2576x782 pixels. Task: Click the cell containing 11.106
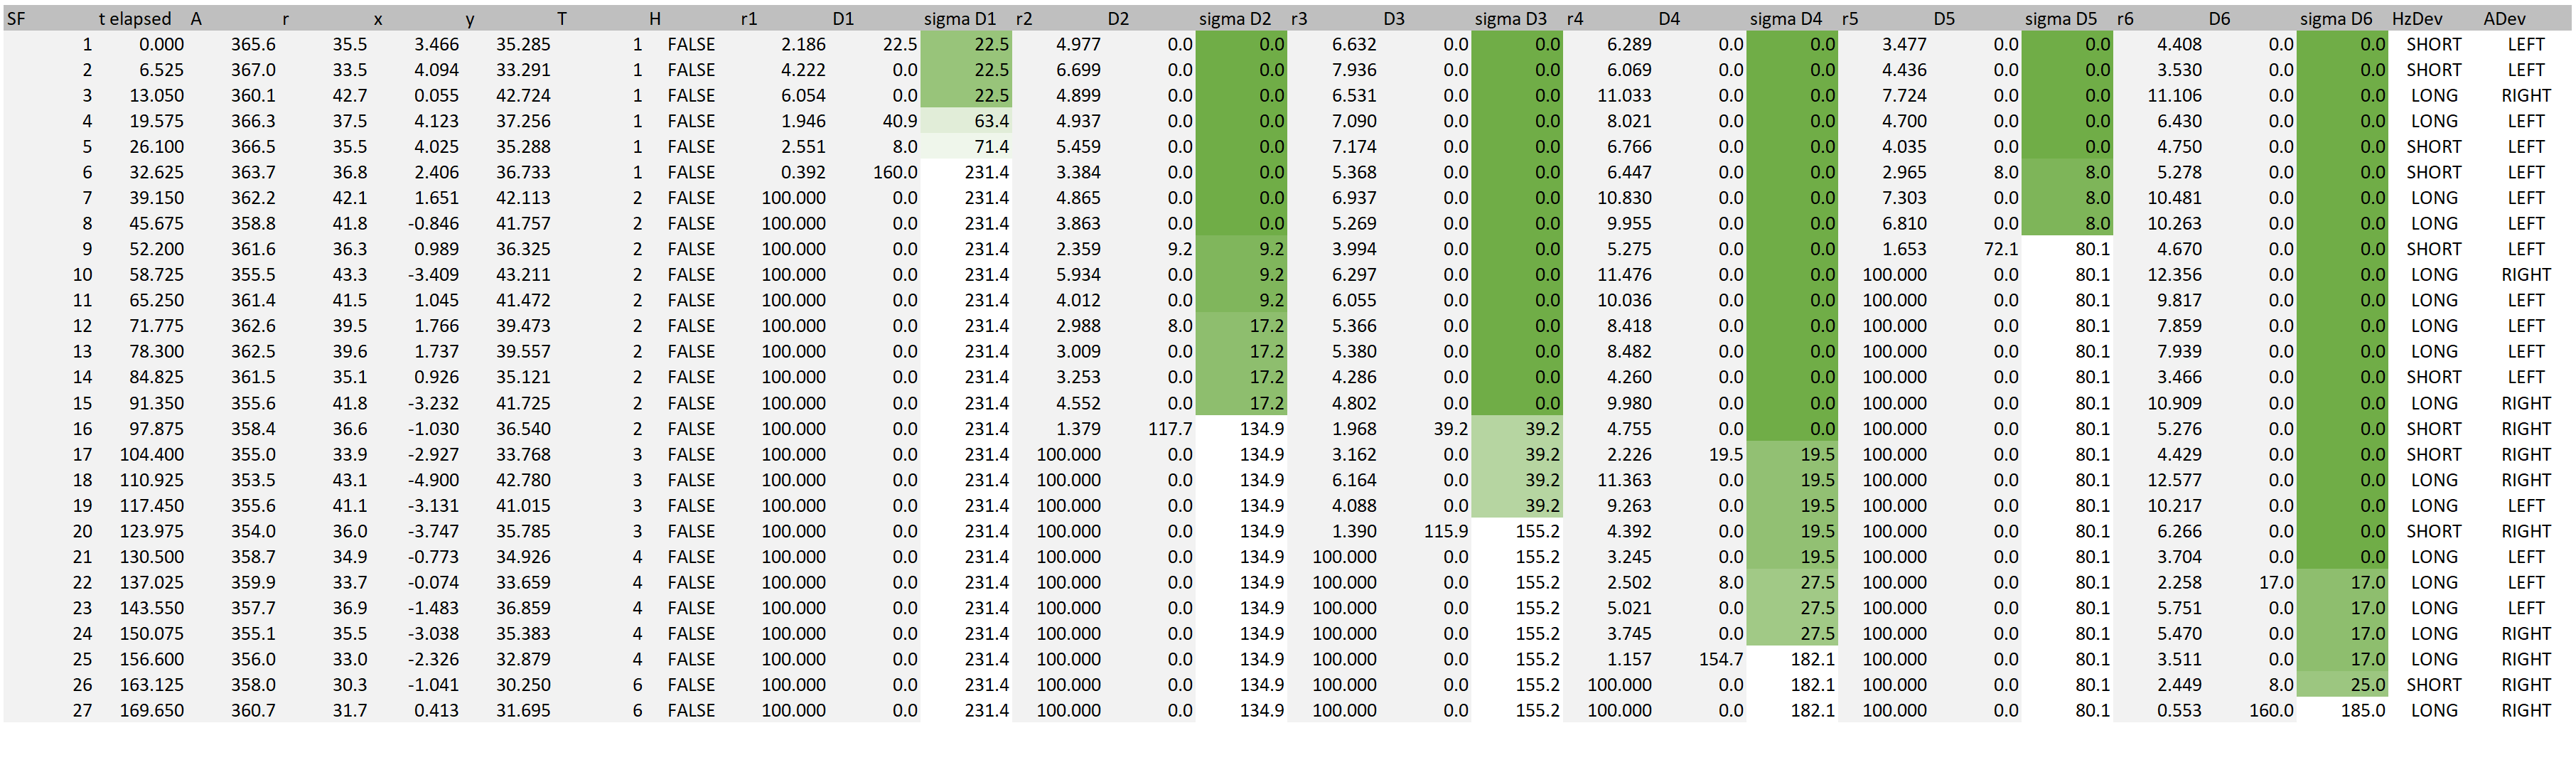pos(2175,96)
